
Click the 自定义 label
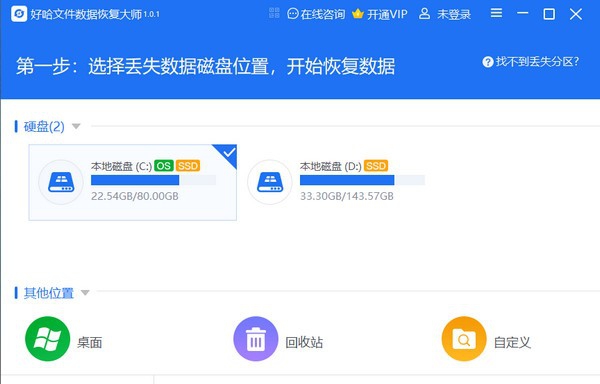click(512, 342)
